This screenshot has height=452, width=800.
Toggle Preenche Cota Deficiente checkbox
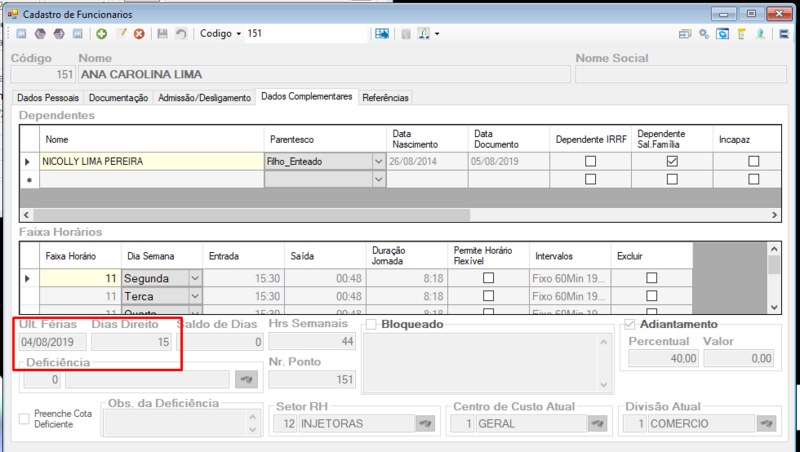point(24,419)
